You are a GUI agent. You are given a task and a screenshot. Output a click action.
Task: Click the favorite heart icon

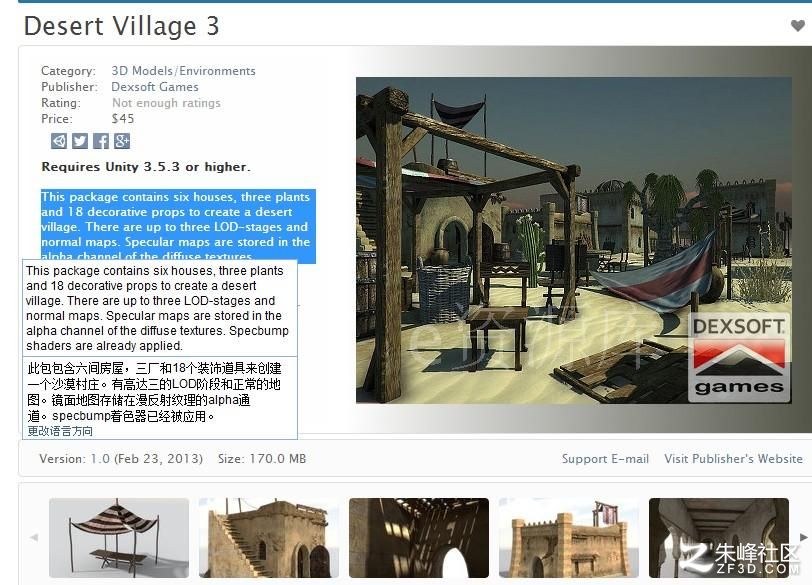(x=798, y=25)
